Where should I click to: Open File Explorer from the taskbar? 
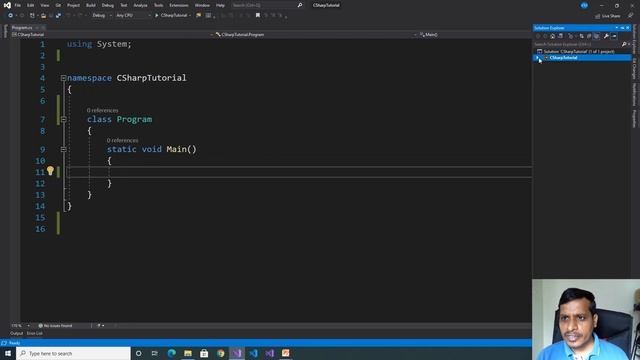click(x=188, y=353)
